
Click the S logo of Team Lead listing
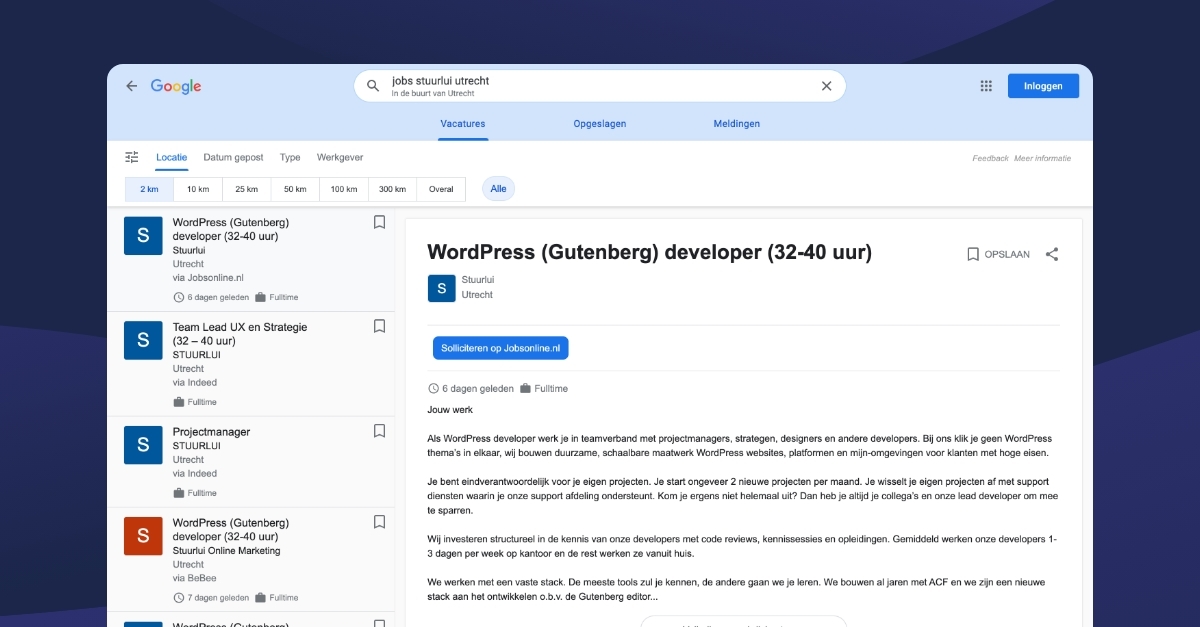pyautogui.click(x=143, y=340)
